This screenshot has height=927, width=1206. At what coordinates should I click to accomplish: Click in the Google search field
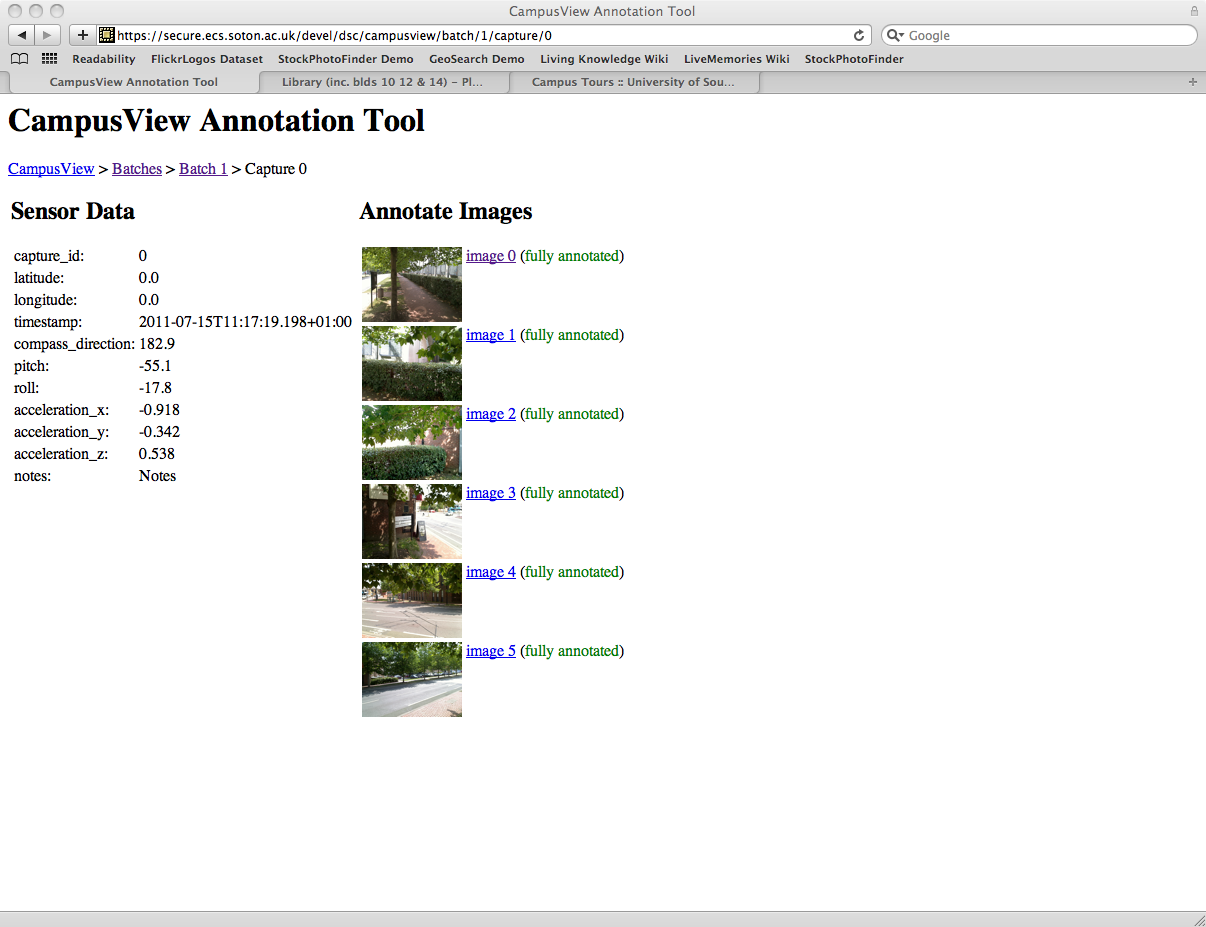click(x=1045, y=35)
